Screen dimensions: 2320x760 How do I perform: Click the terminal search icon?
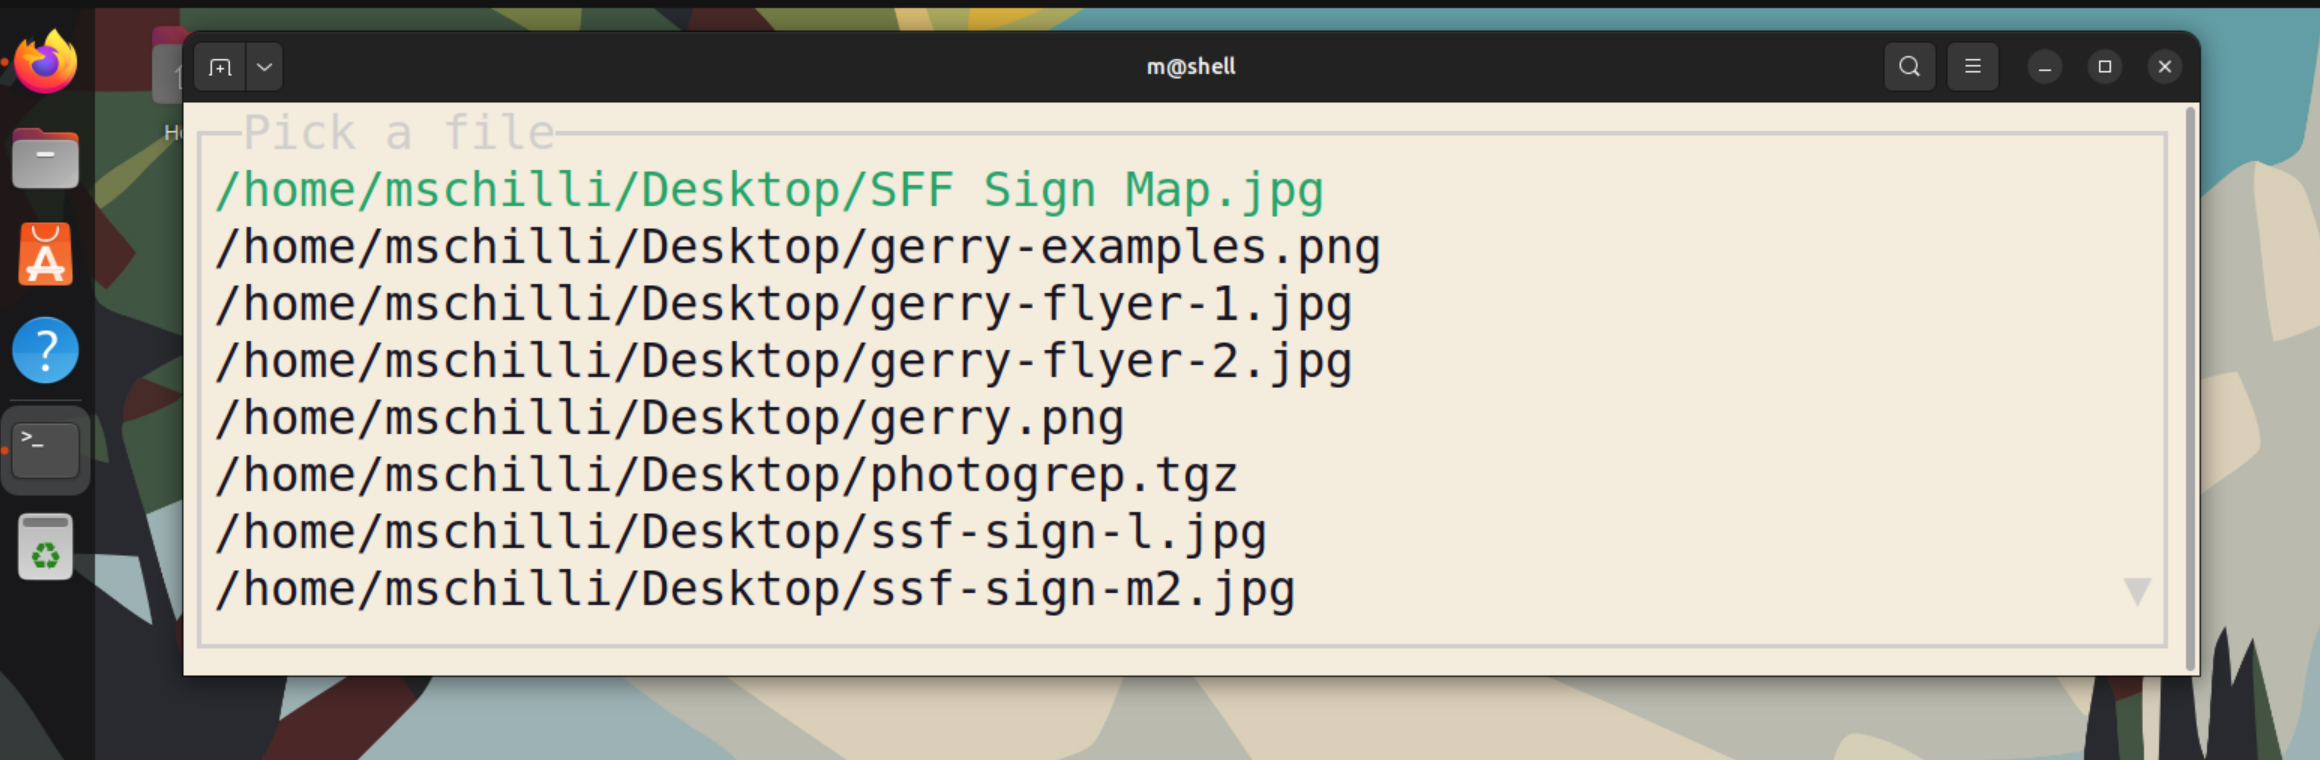[x=1909, y=67]
